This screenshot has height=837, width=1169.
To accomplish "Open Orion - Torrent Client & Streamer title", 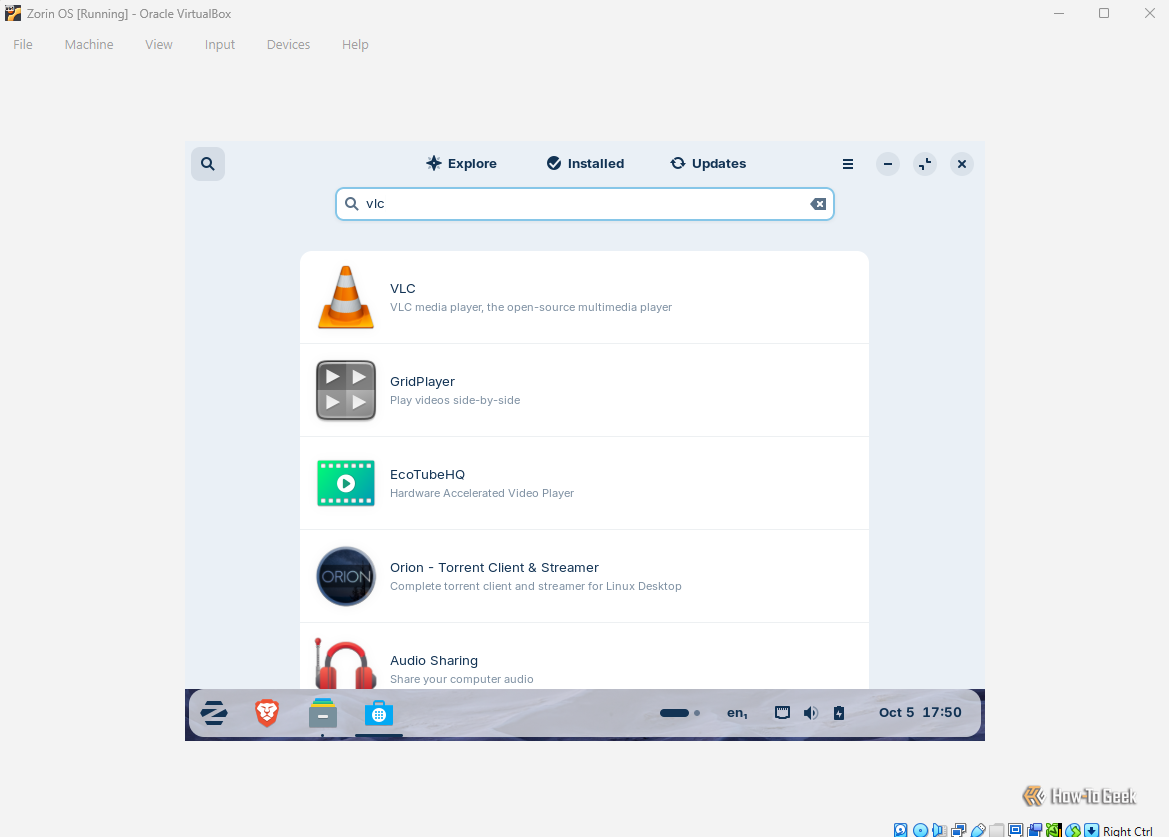I will 494,568.
